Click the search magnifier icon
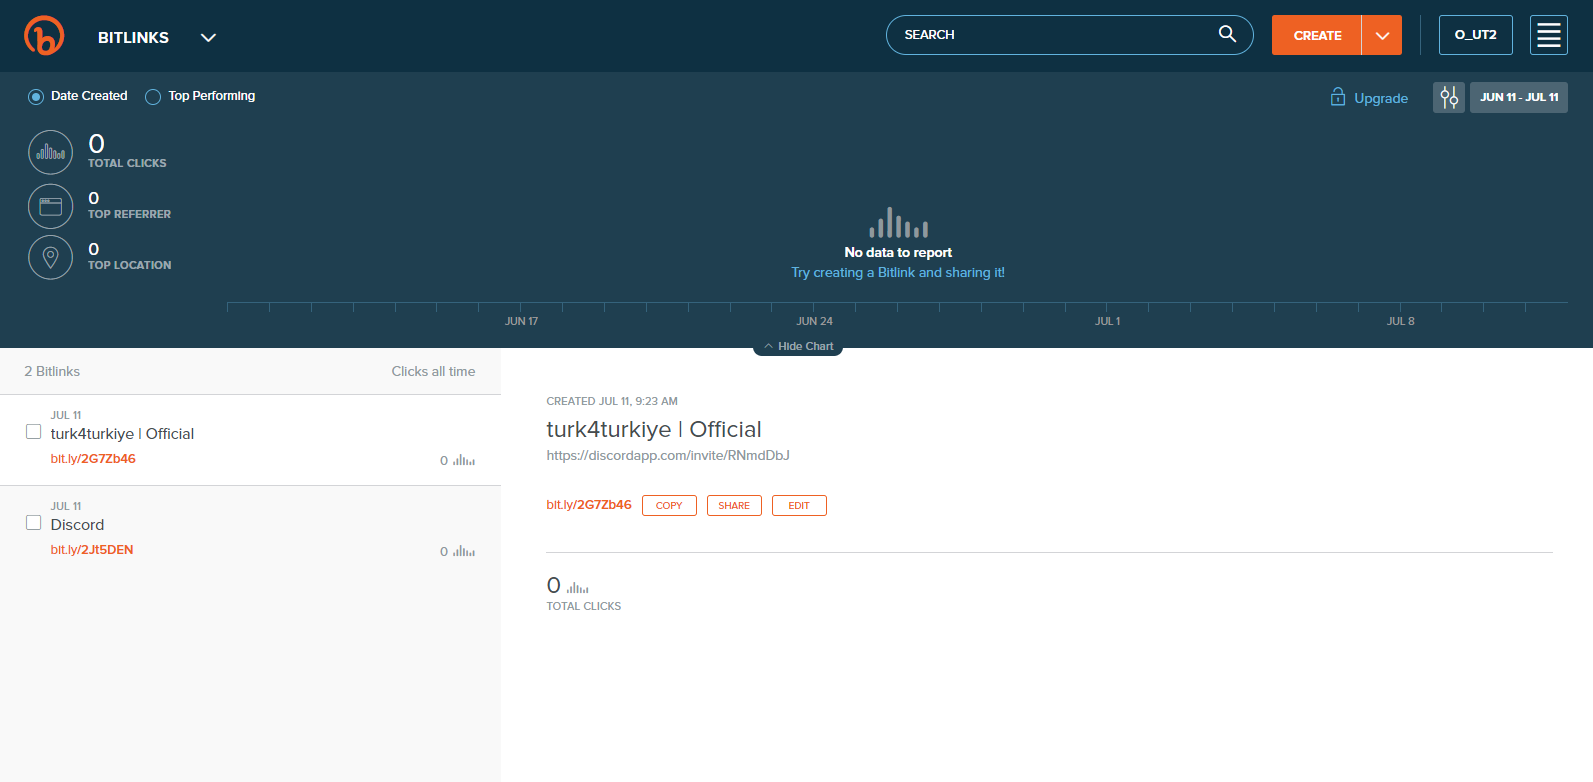The height and width of the screenshot is (782, 1593). (x=1227, y=34)
